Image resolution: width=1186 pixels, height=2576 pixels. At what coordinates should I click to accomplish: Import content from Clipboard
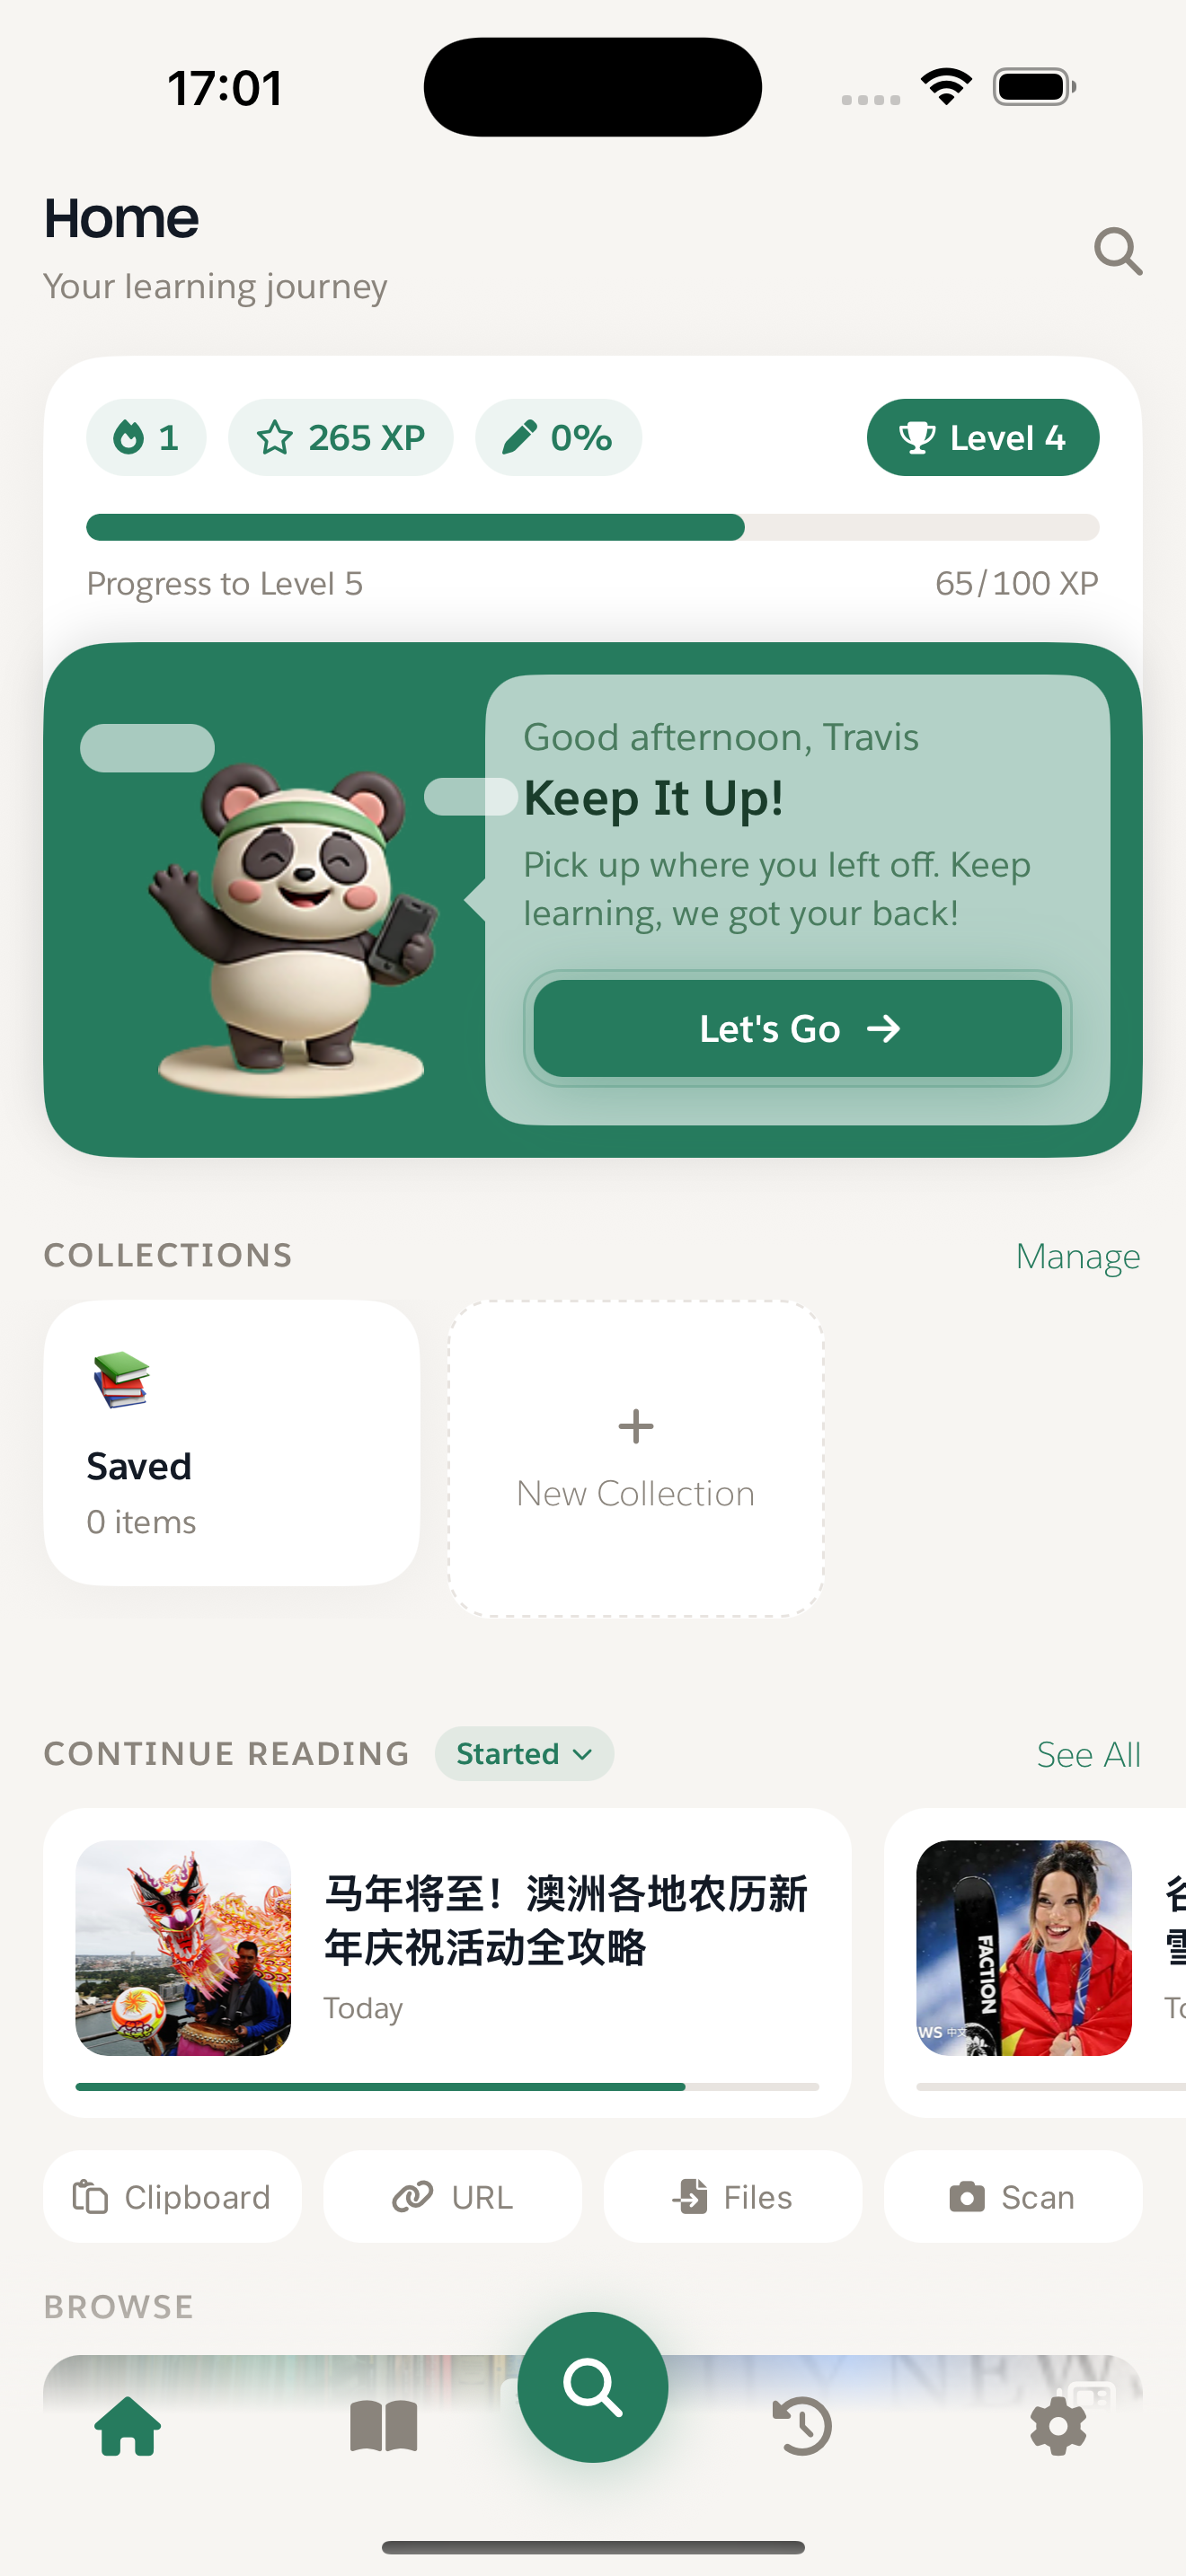(x=172, y=2196)
